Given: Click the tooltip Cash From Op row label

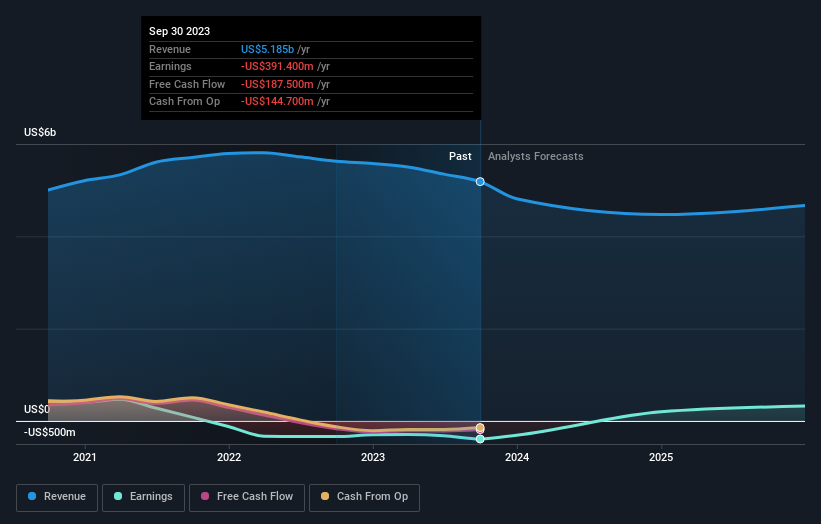Looking at the screenshot, I should (184, 102).
